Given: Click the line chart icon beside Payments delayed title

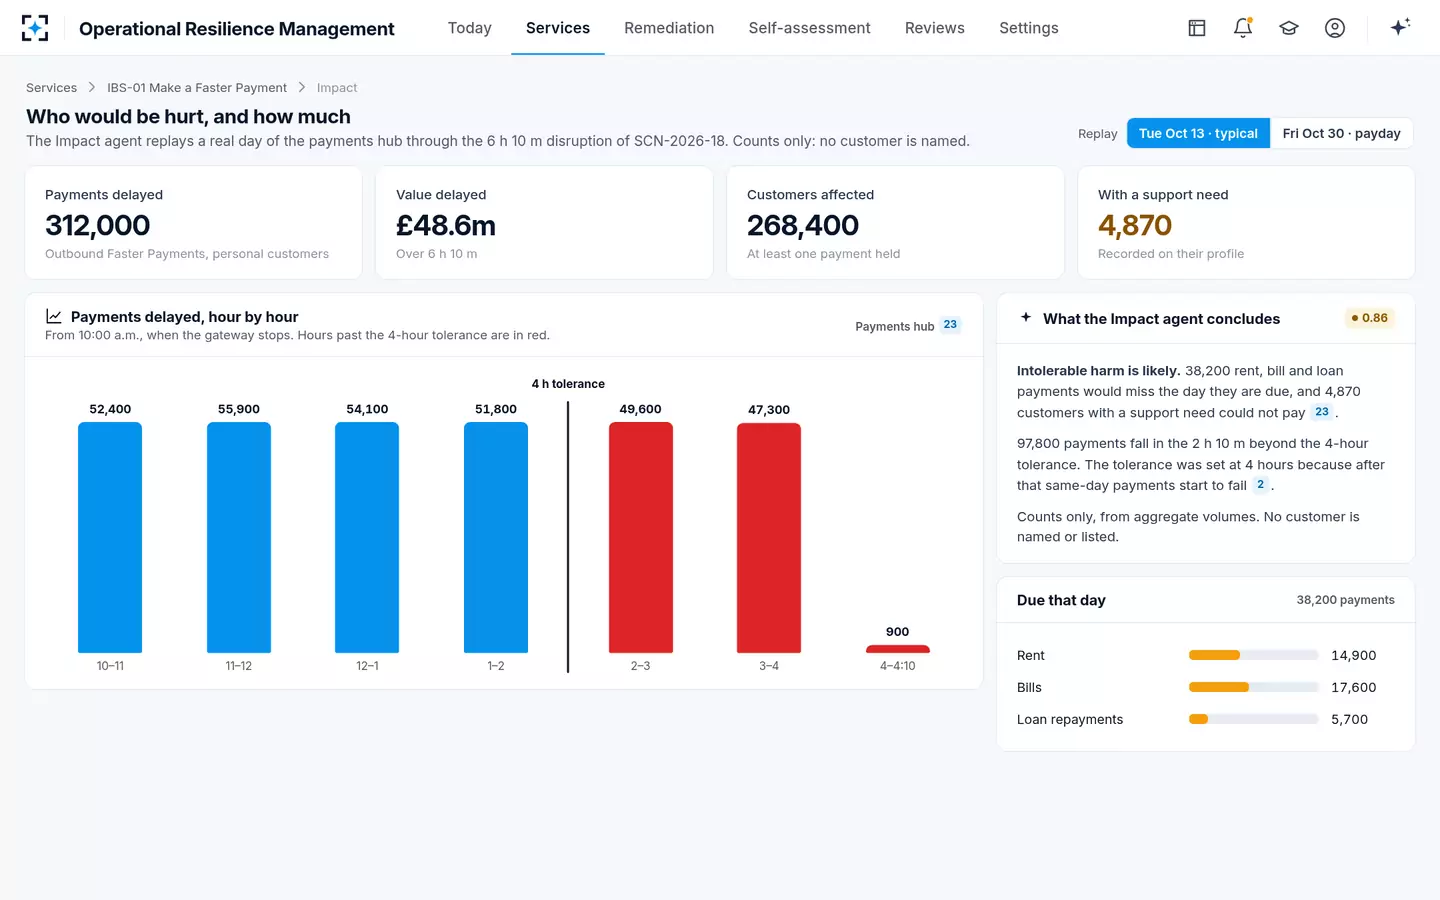Looking at the screenshot, I should (x=54, y=316).
